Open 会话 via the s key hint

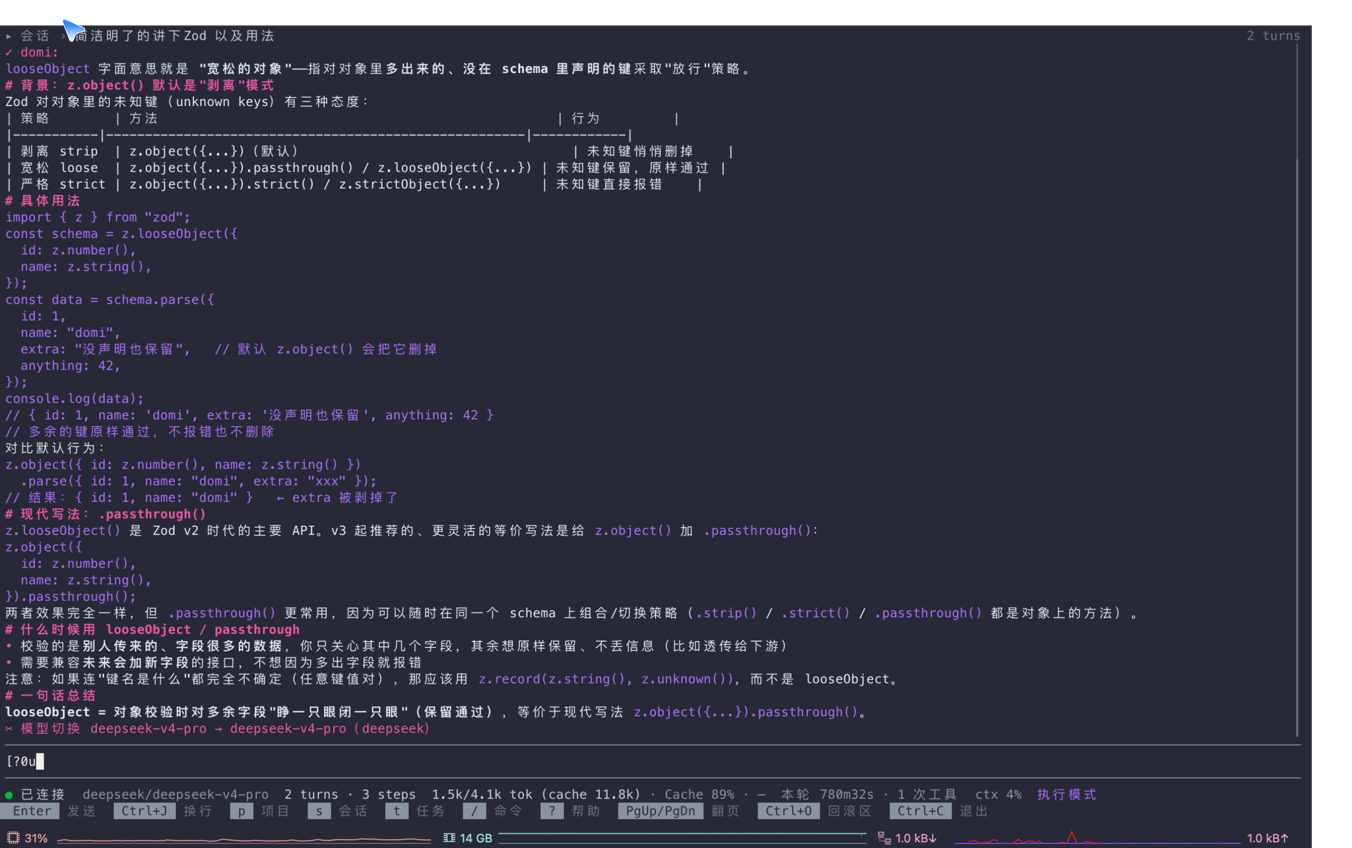(x=337, y=811)
